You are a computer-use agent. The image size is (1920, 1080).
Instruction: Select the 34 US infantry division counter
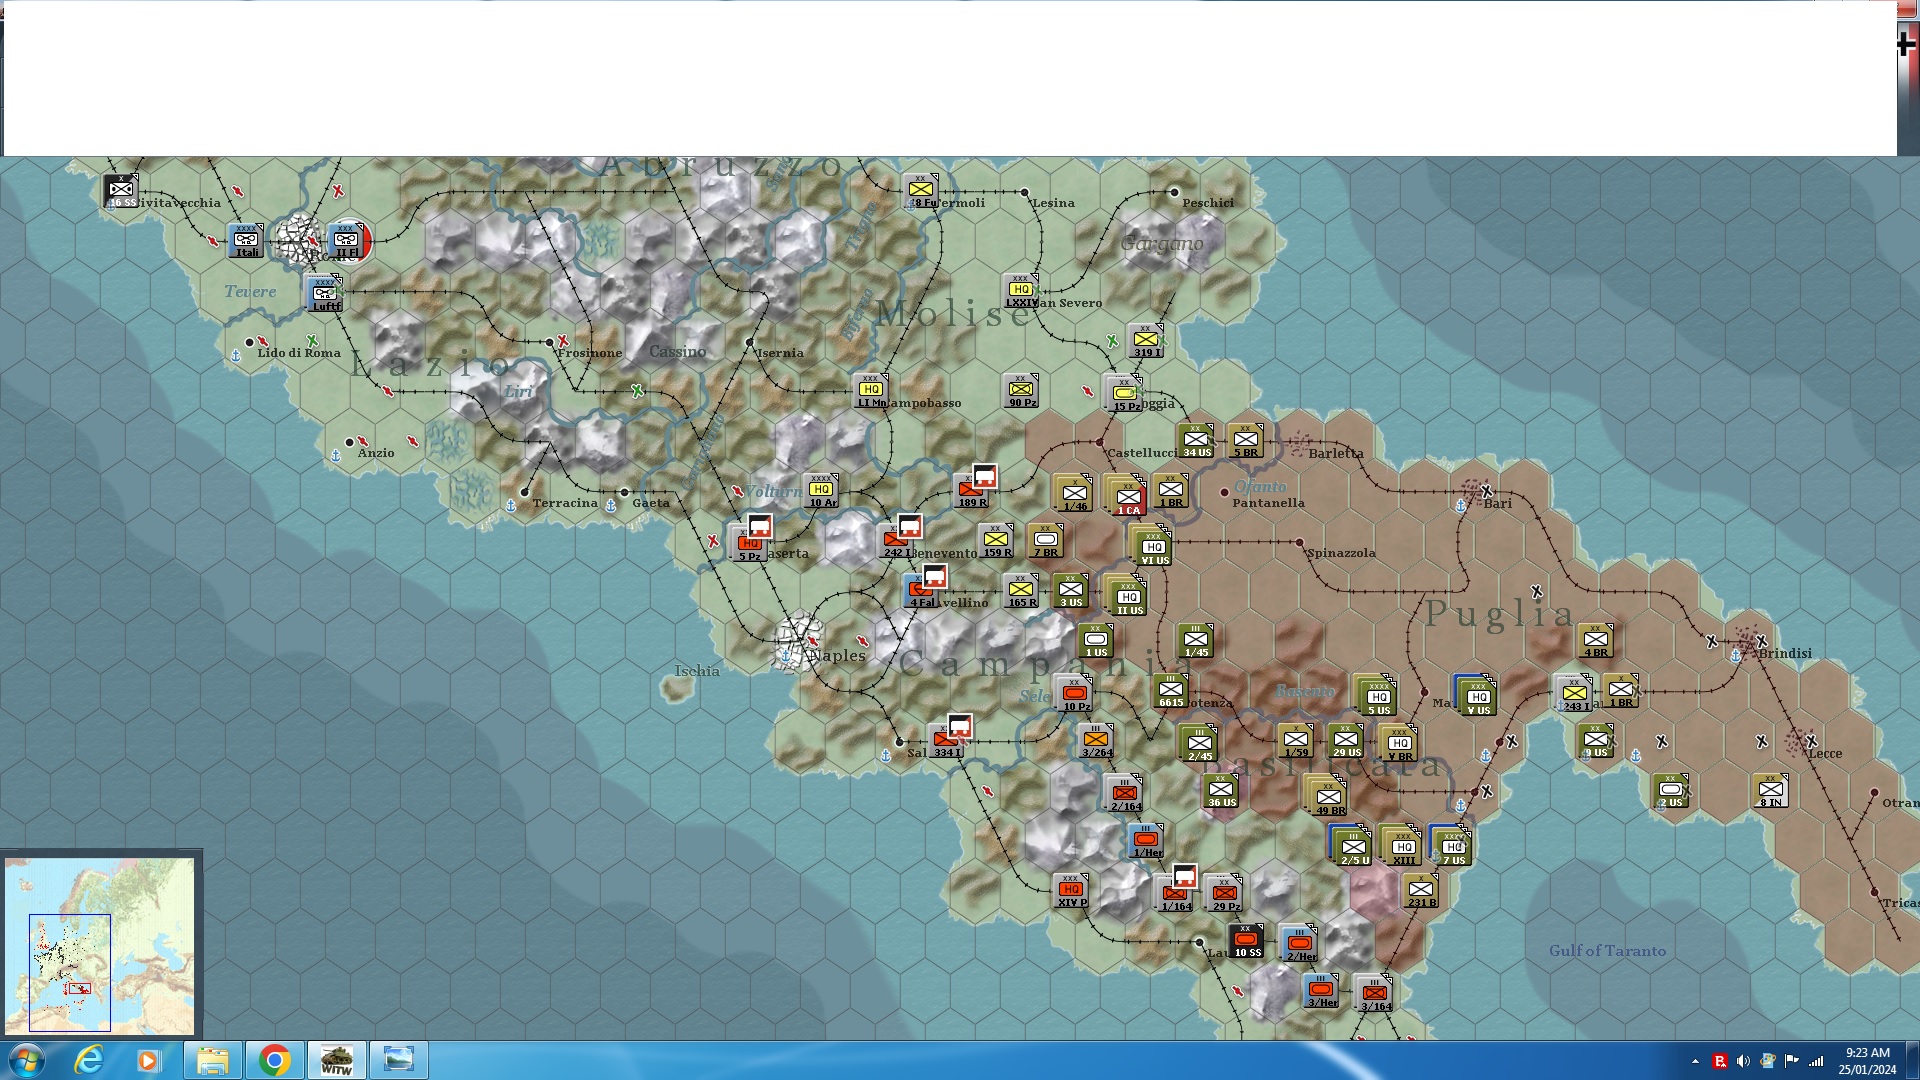tap(1195, 440)
